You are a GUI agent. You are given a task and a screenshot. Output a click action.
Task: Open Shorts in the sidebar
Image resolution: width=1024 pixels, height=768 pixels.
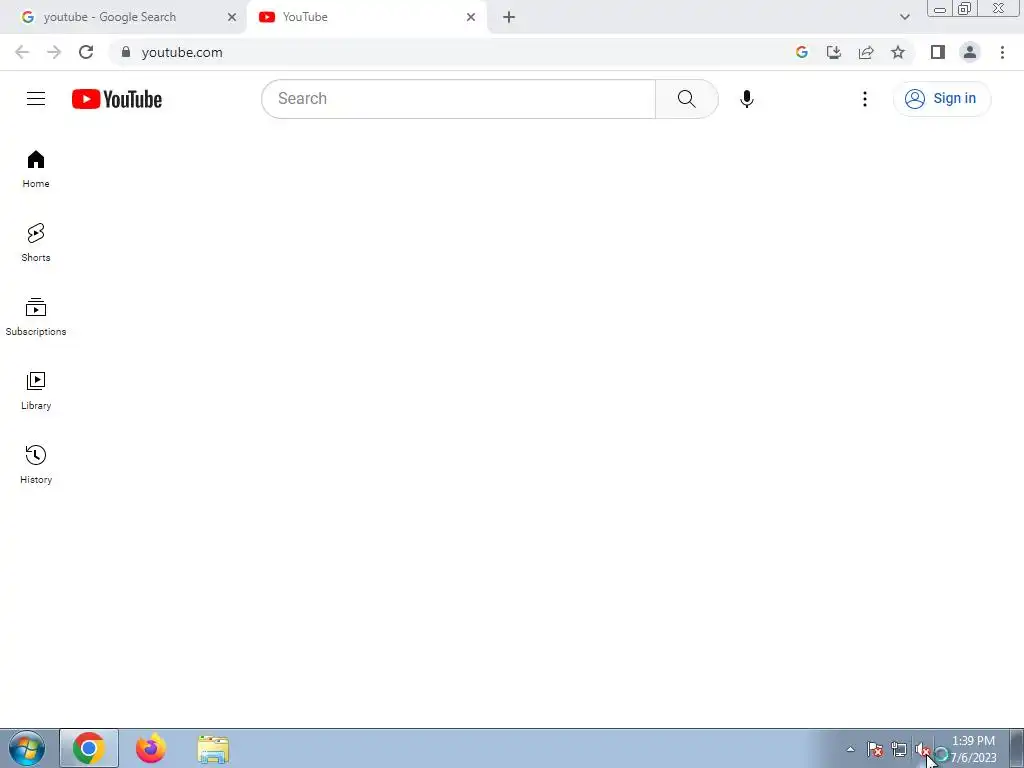36,243
